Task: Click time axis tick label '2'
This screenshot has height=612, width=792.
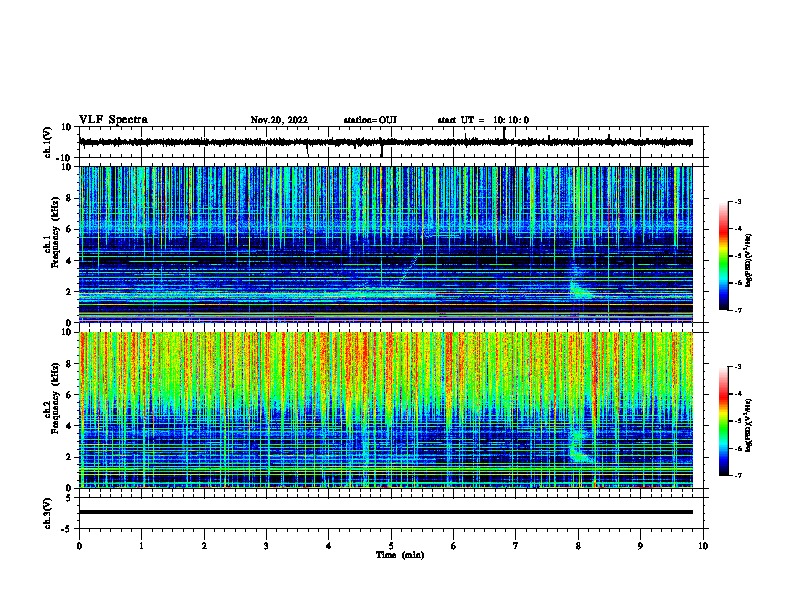Action: pyautogui.click(x=204, y=546)
